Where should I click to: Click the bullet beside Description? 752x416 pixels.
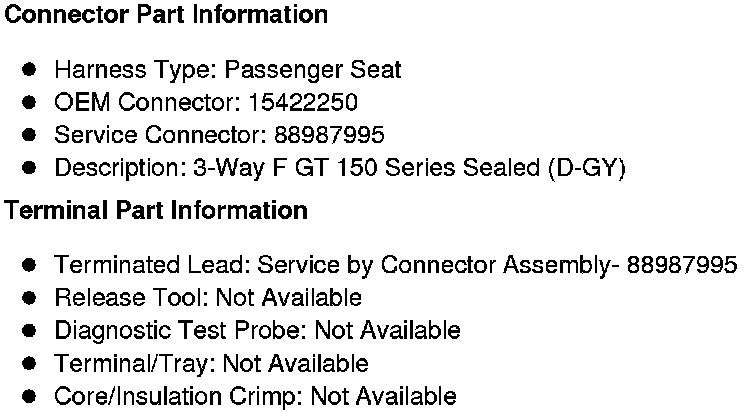(30, 168)
